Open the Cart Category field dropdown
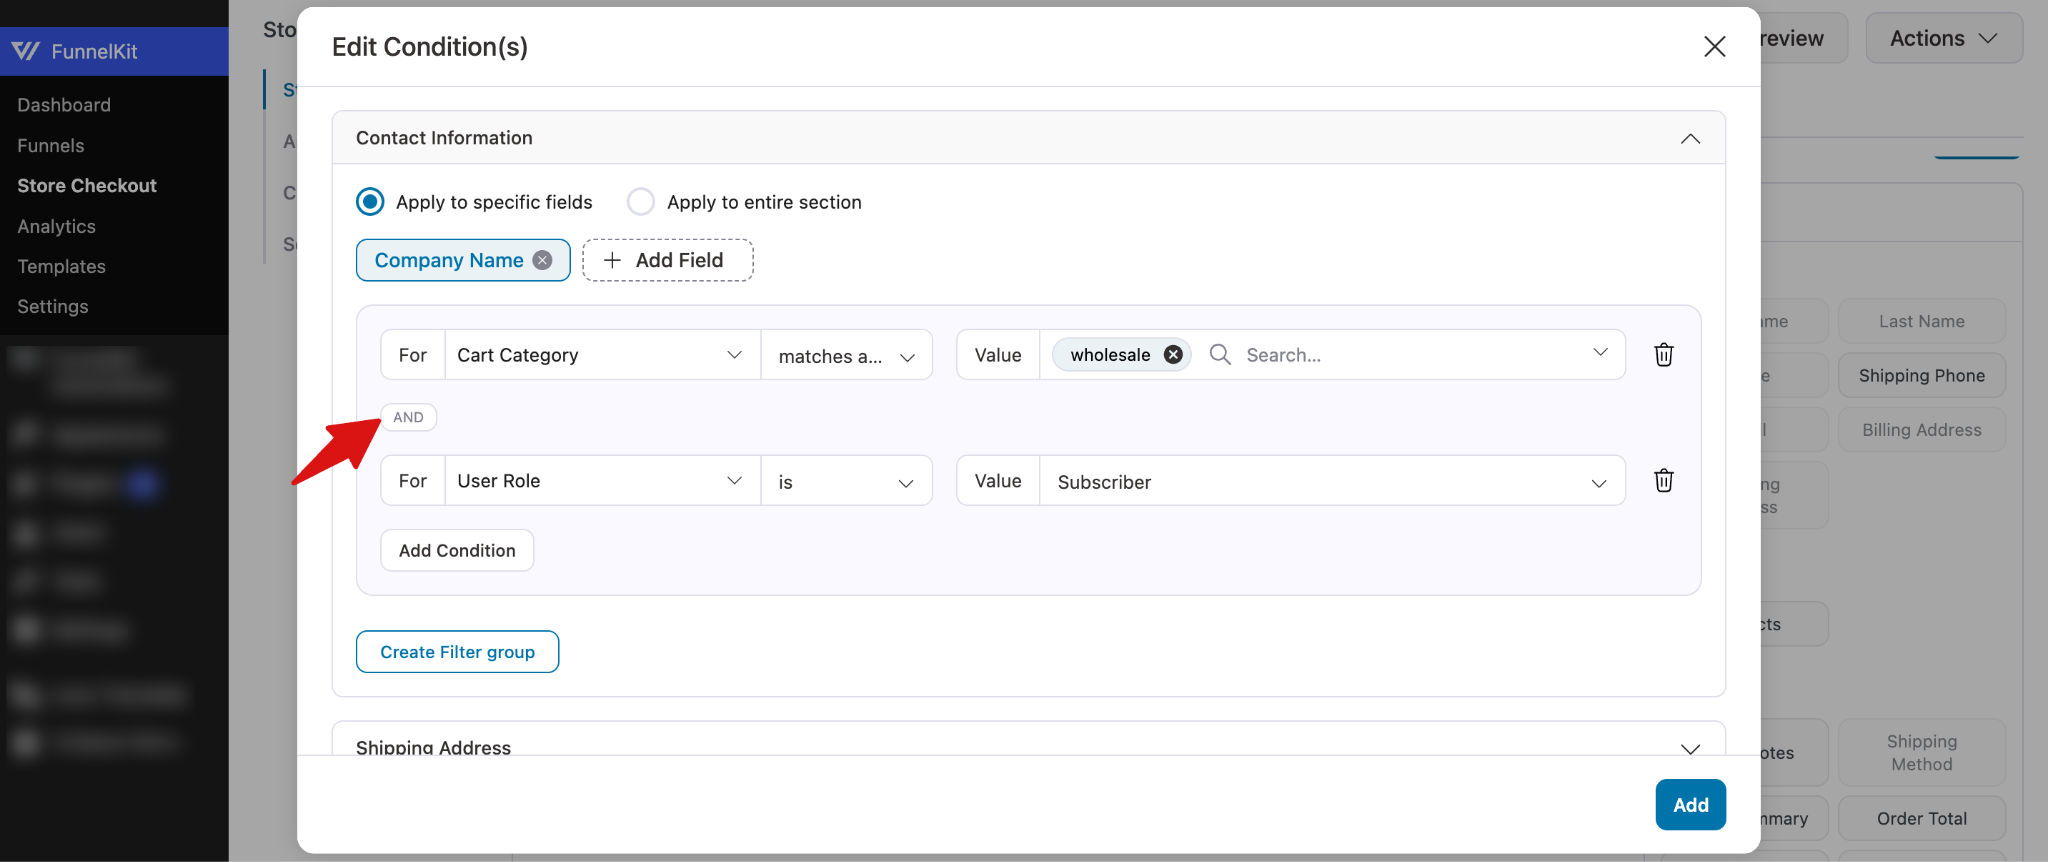Viewport: 2048px width, 862px height. [x=602, y=355]
